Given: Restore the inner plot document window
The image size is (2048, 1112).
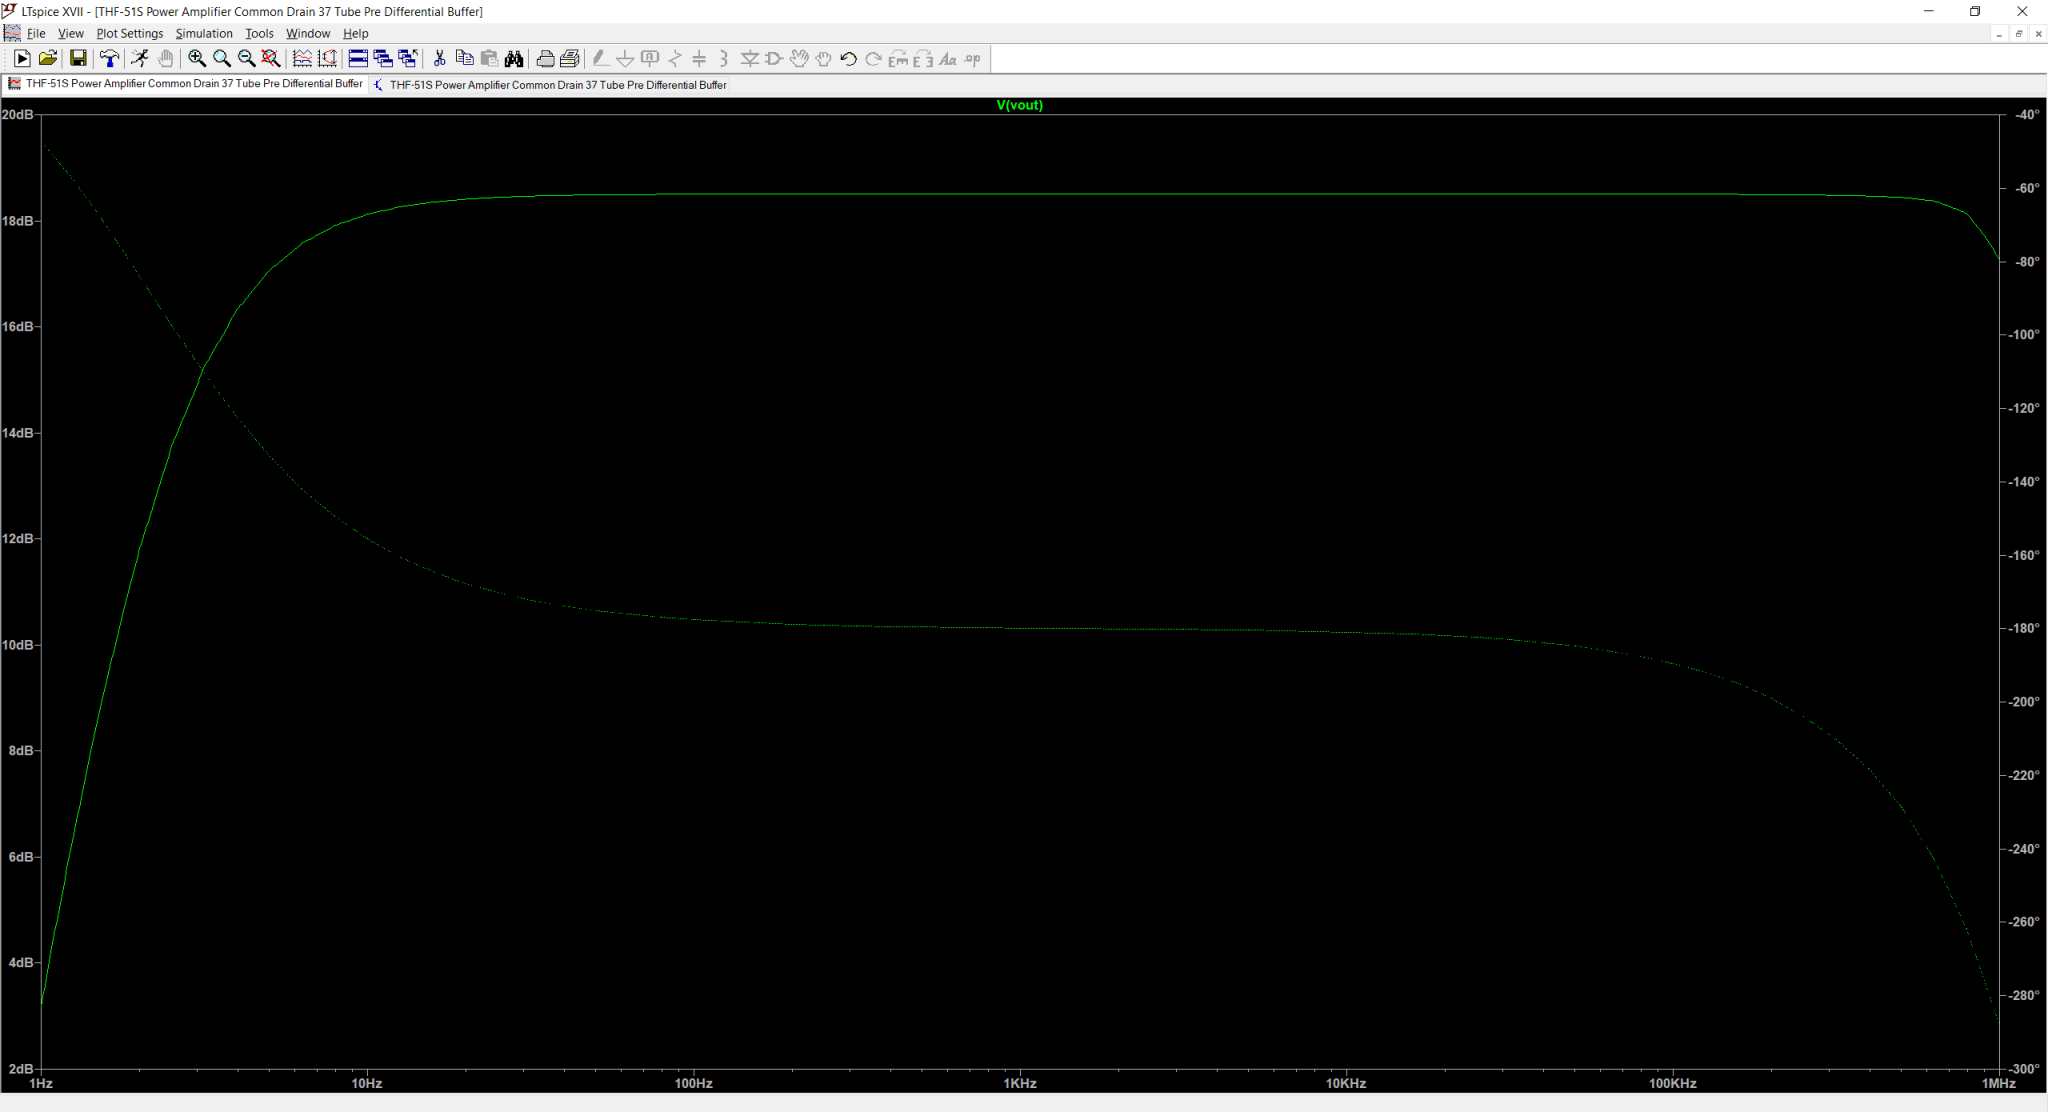Looking at the screenshot, I should pos(2018,34).
